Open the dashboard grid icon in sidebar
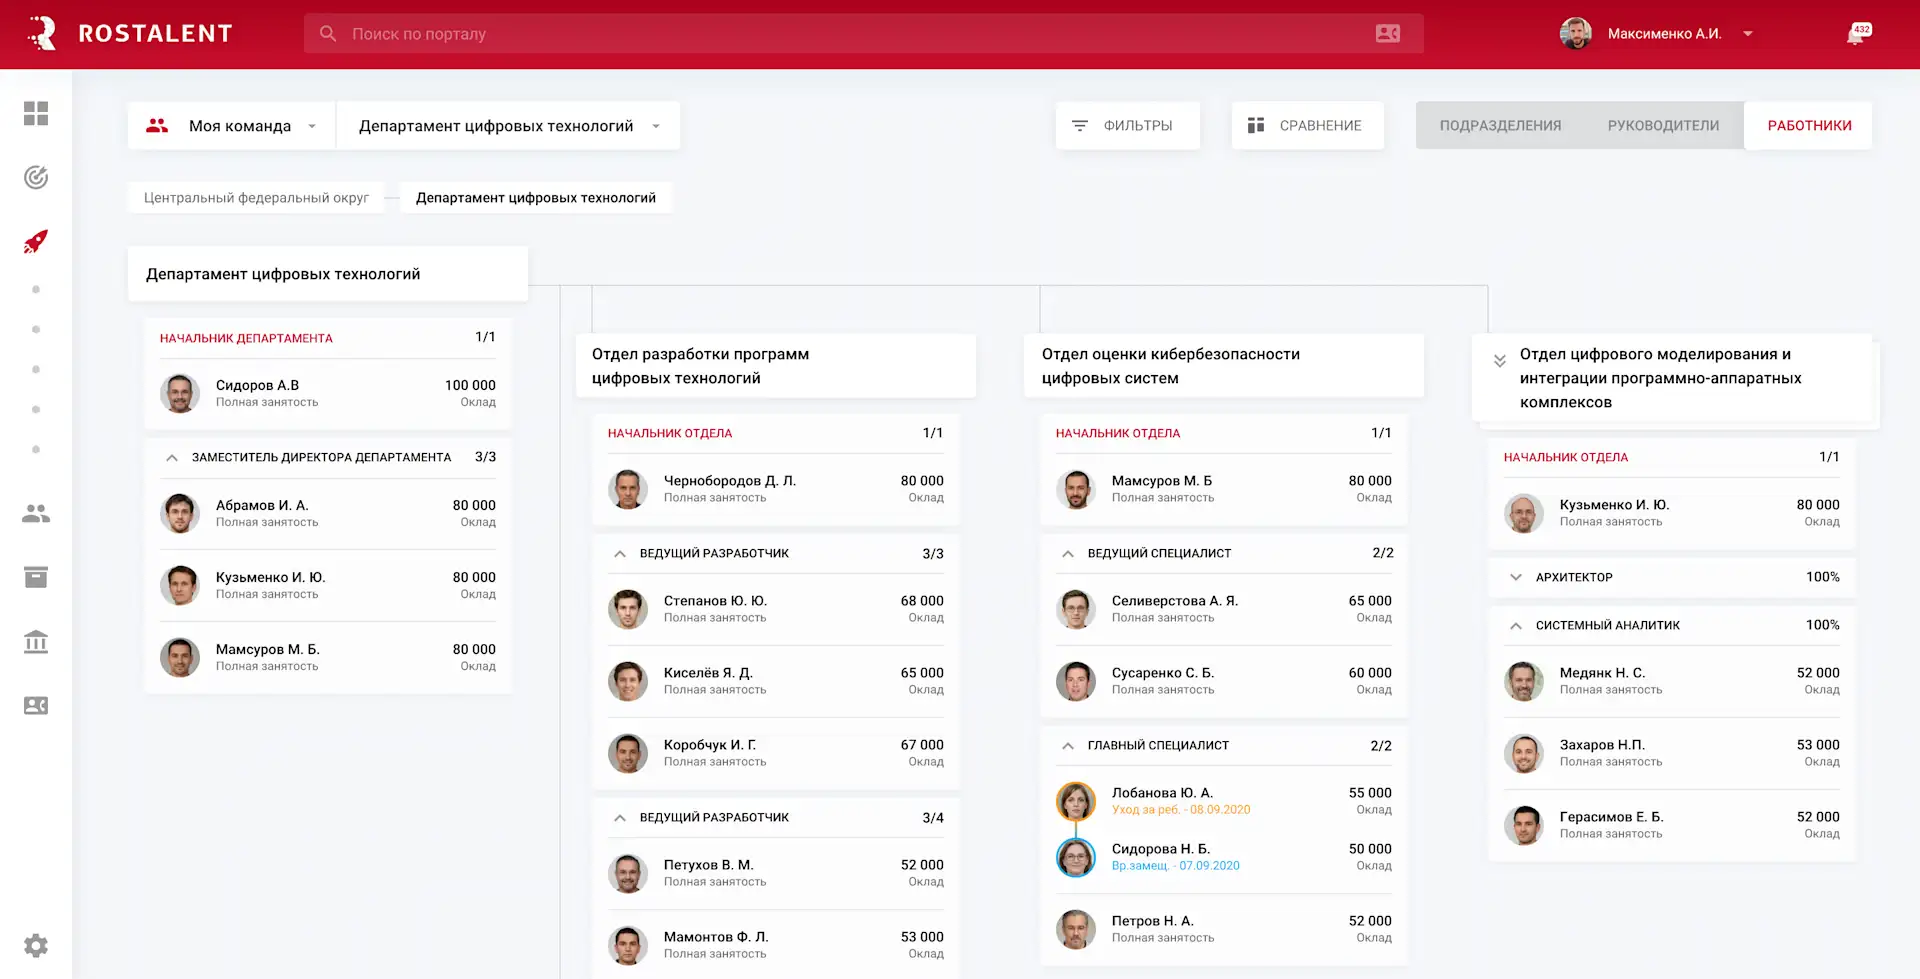The image size is (1920, 979). coord(36,114)
